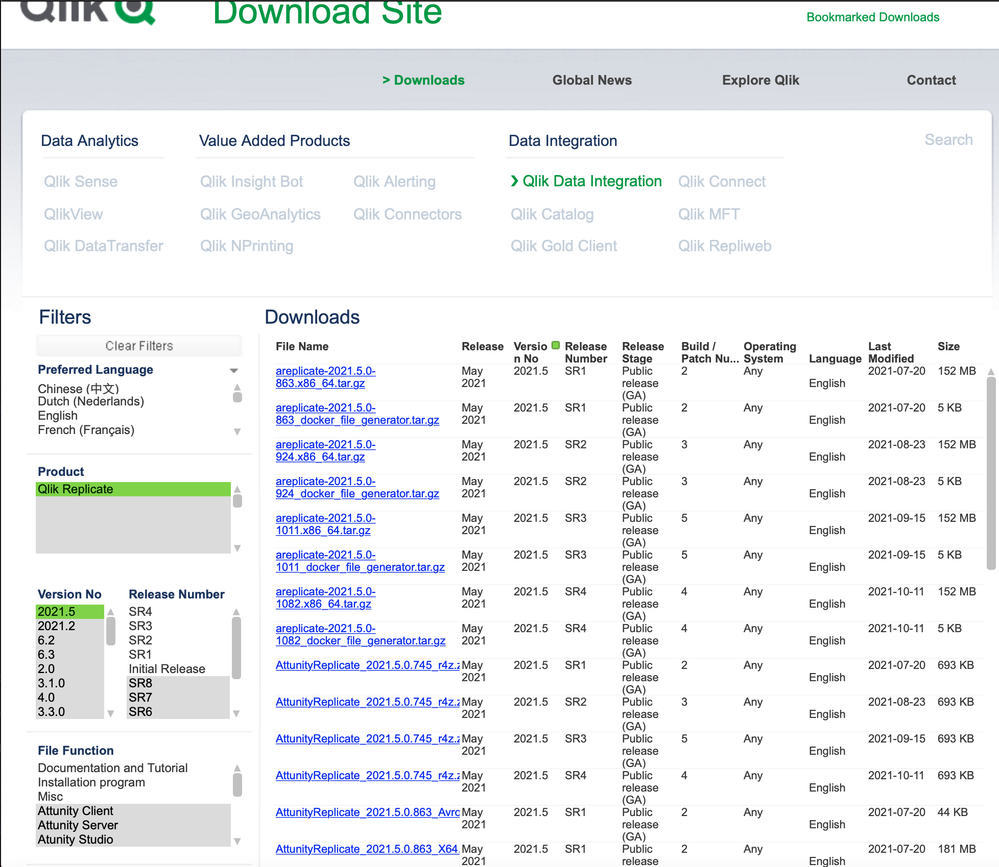The image size is (999, 867).
Task: Select Qlik Sense product
Action: coord(80,182)
